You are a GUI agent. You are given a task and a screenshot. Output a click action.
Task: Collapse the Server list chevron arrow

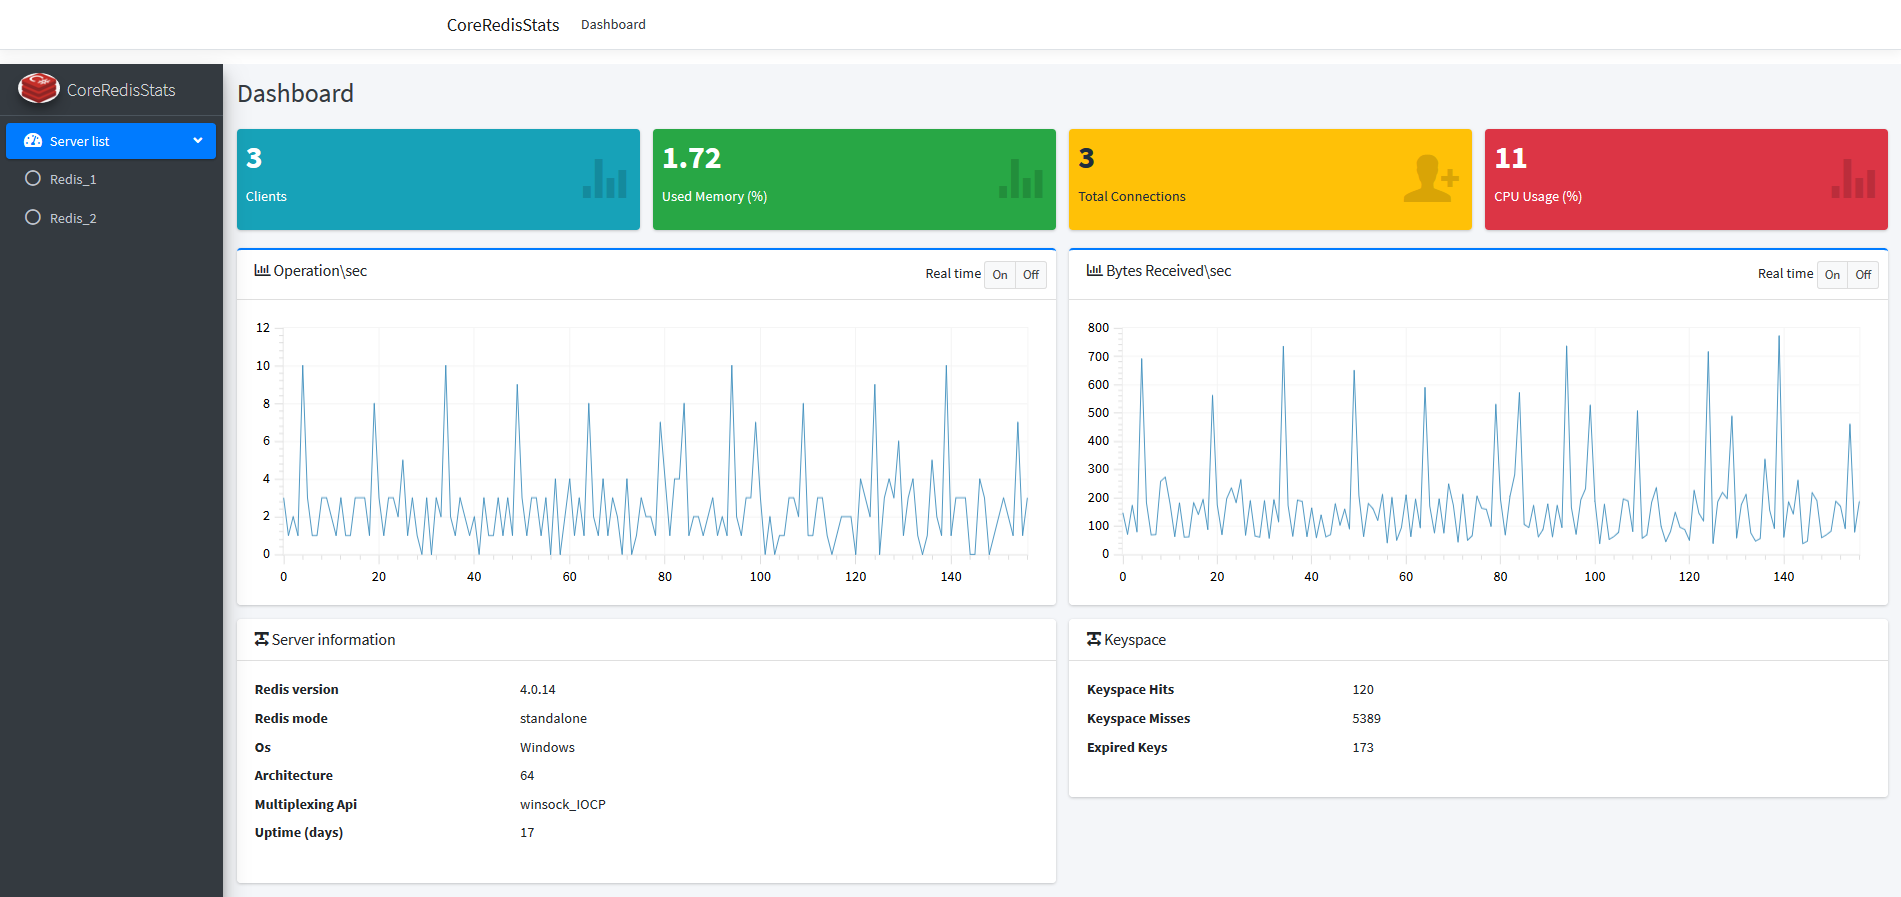point(198,141)
